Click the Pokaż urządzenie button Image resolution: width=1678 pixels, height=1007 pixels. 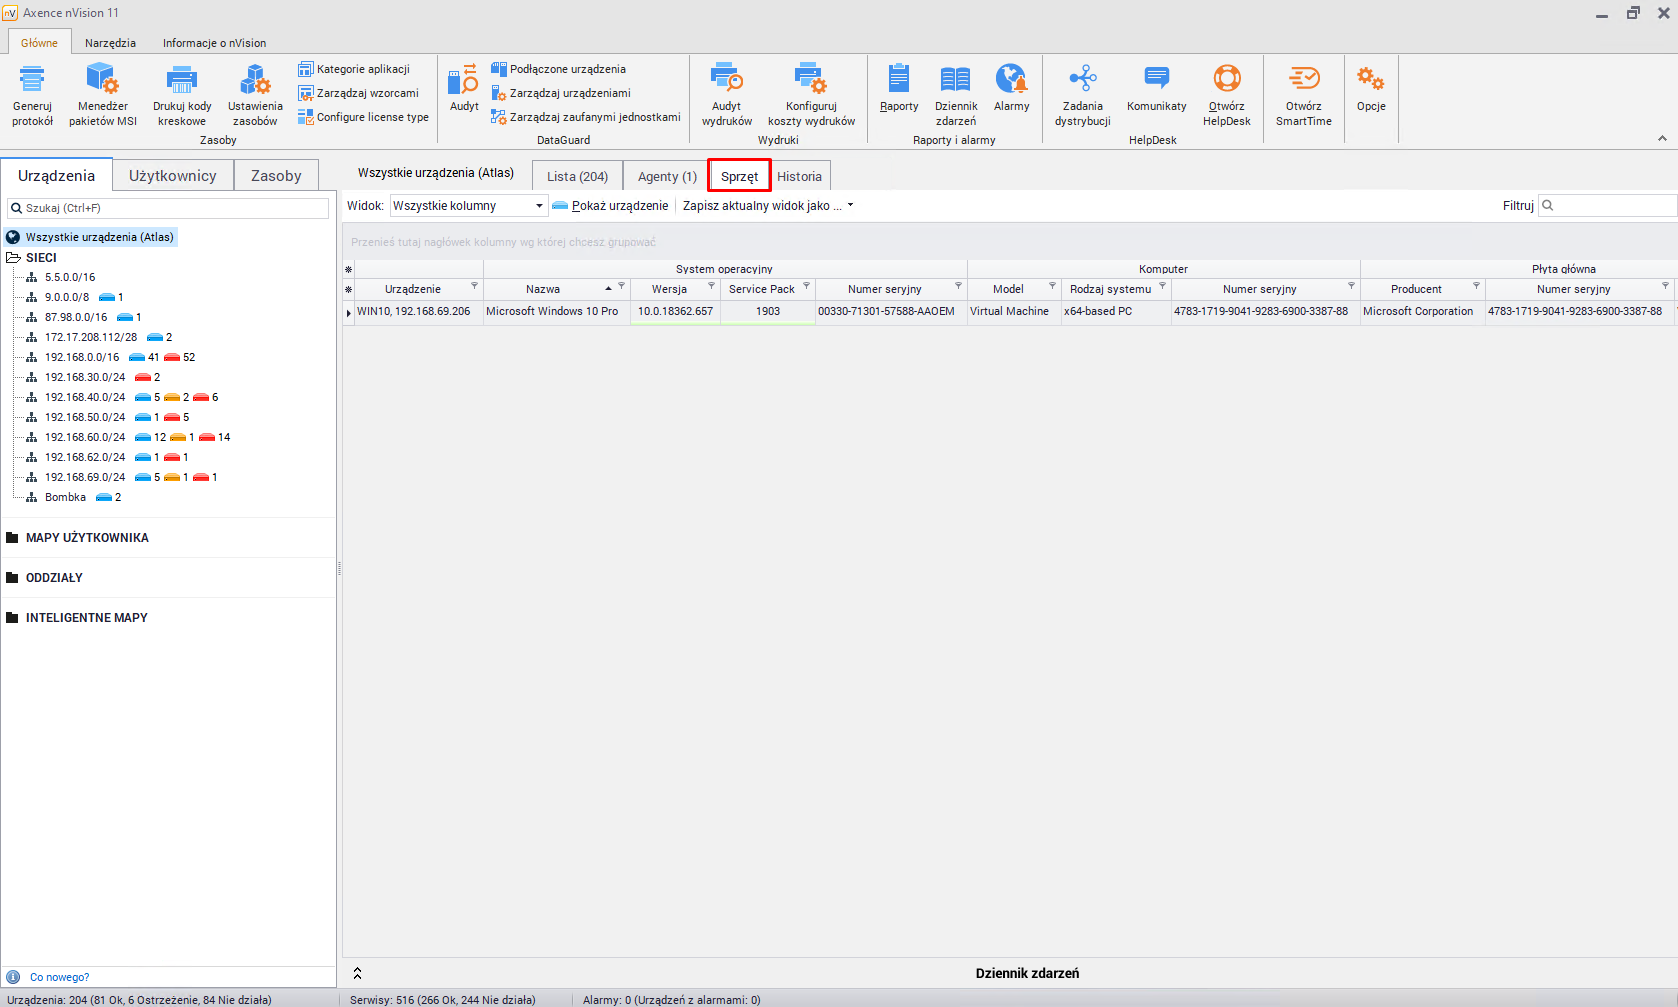point(610,206)
